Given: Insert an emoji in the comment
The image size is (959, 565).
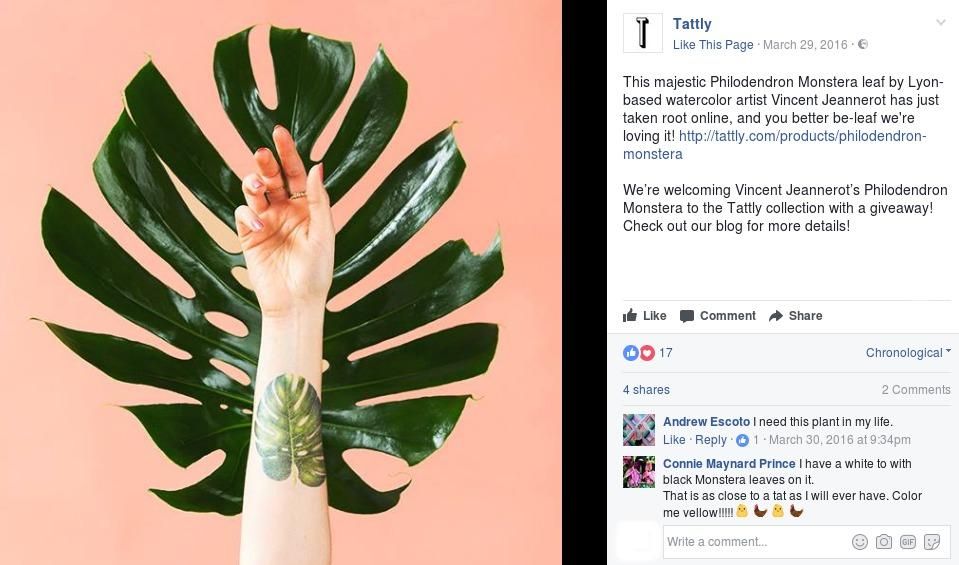Looking at the screenshot, I should pos(859,542).
